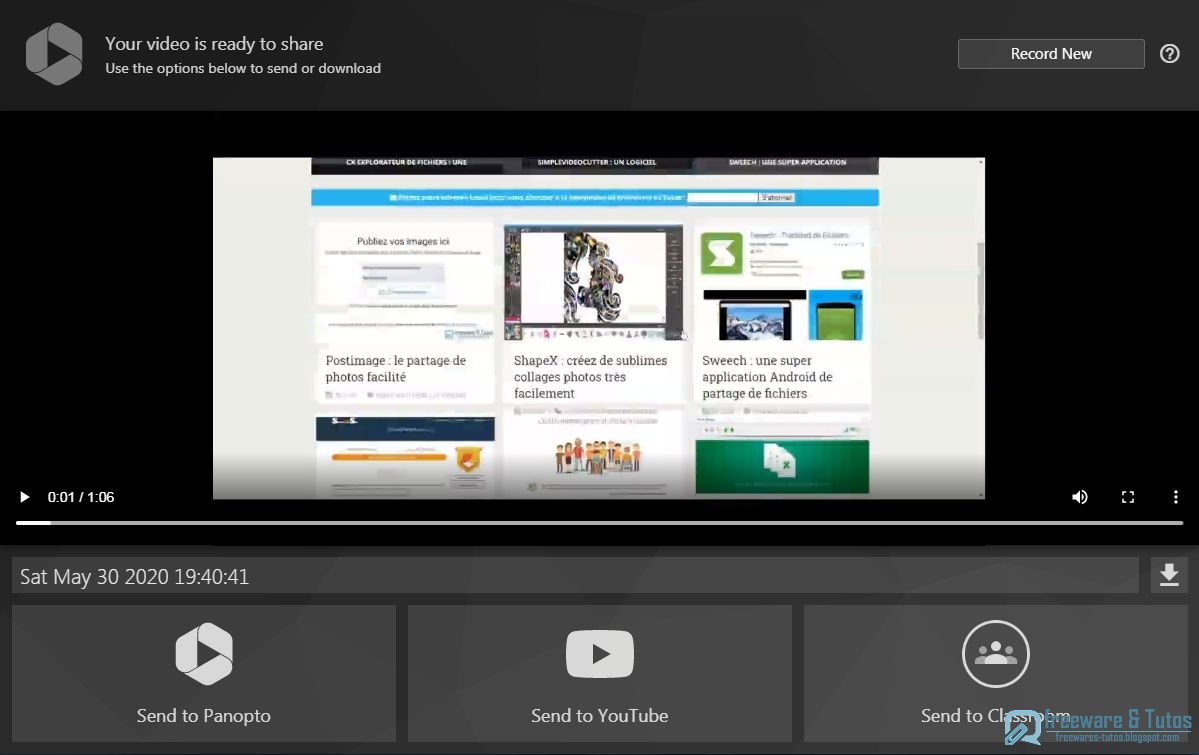Click the video preview frame
The image size is (1199, 755).
click(599, 328)
